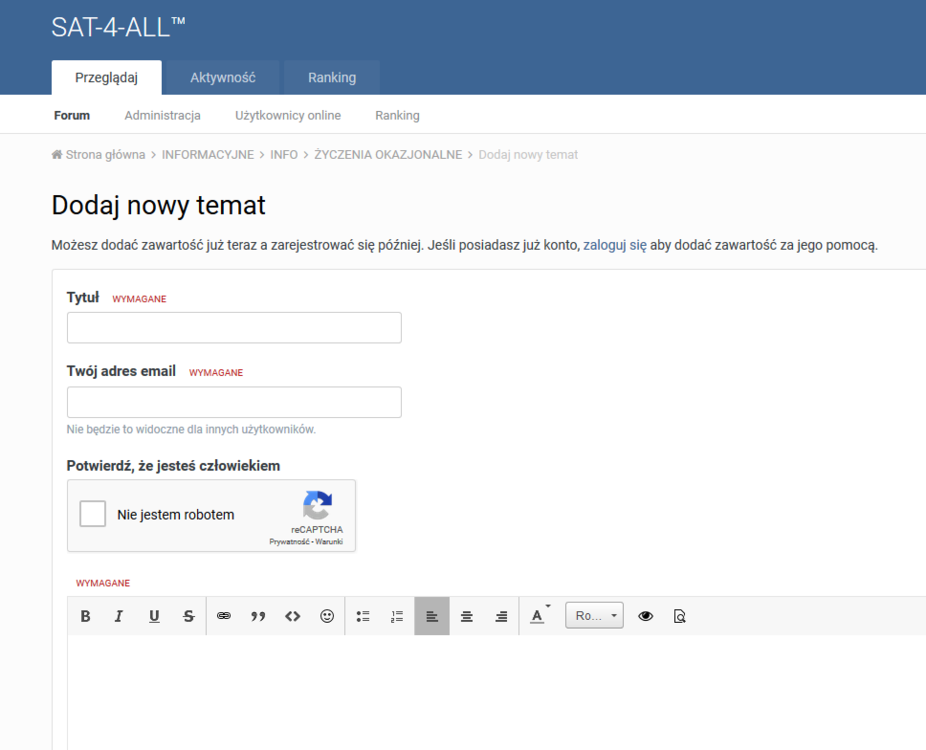926x750 pixels.
Task: Open the font size dropdown
Action: click(594, 616)
